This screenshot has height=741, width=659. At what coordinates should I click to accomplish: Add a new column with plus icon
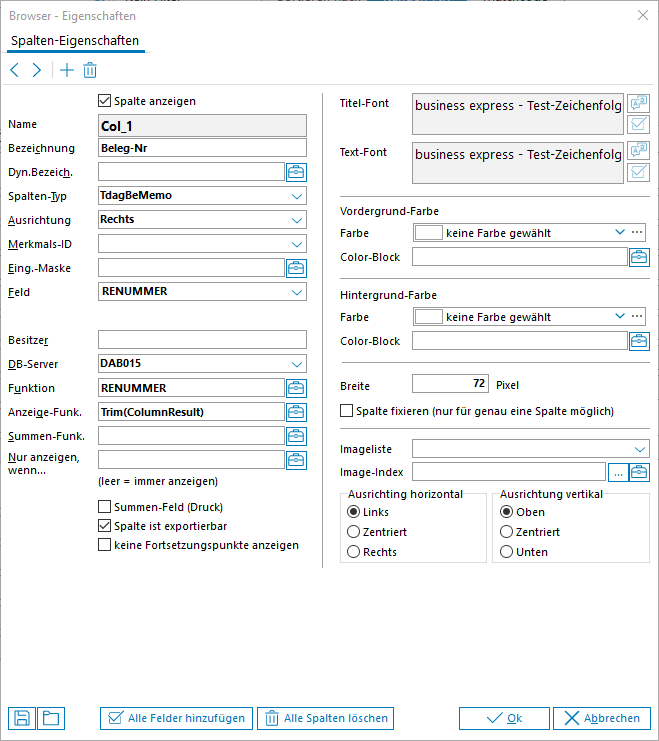(x=67, y=70)
